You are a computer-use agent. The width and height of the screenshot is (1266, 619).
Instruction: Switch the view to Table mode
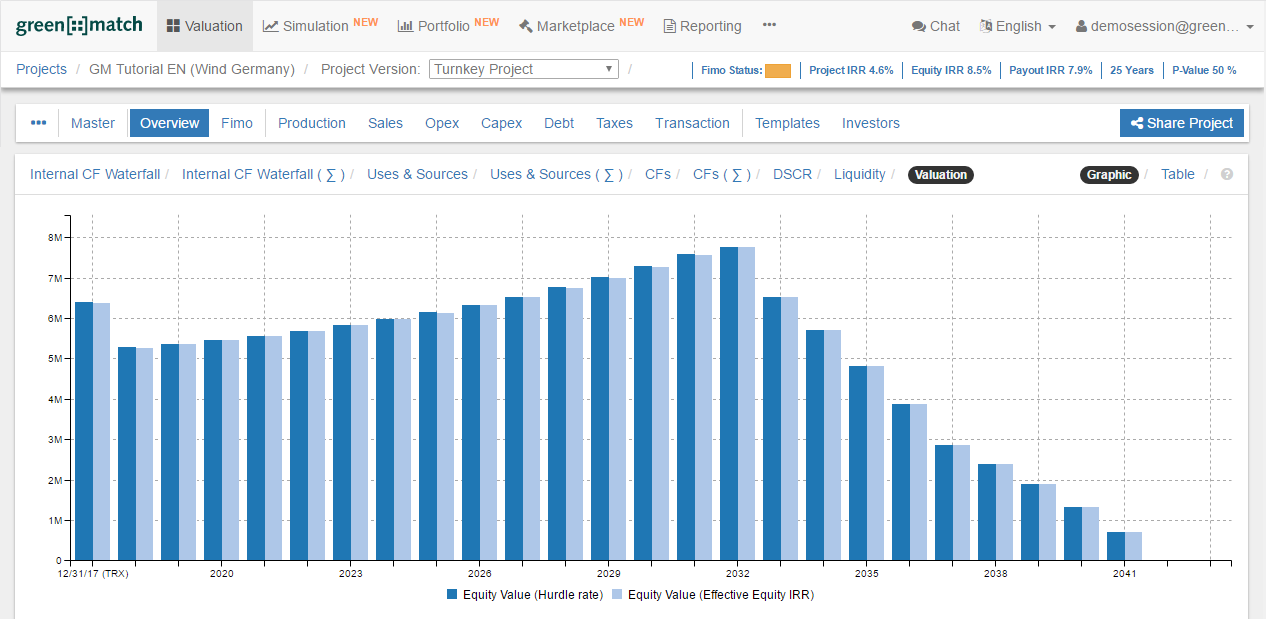tap(1177, 174)
